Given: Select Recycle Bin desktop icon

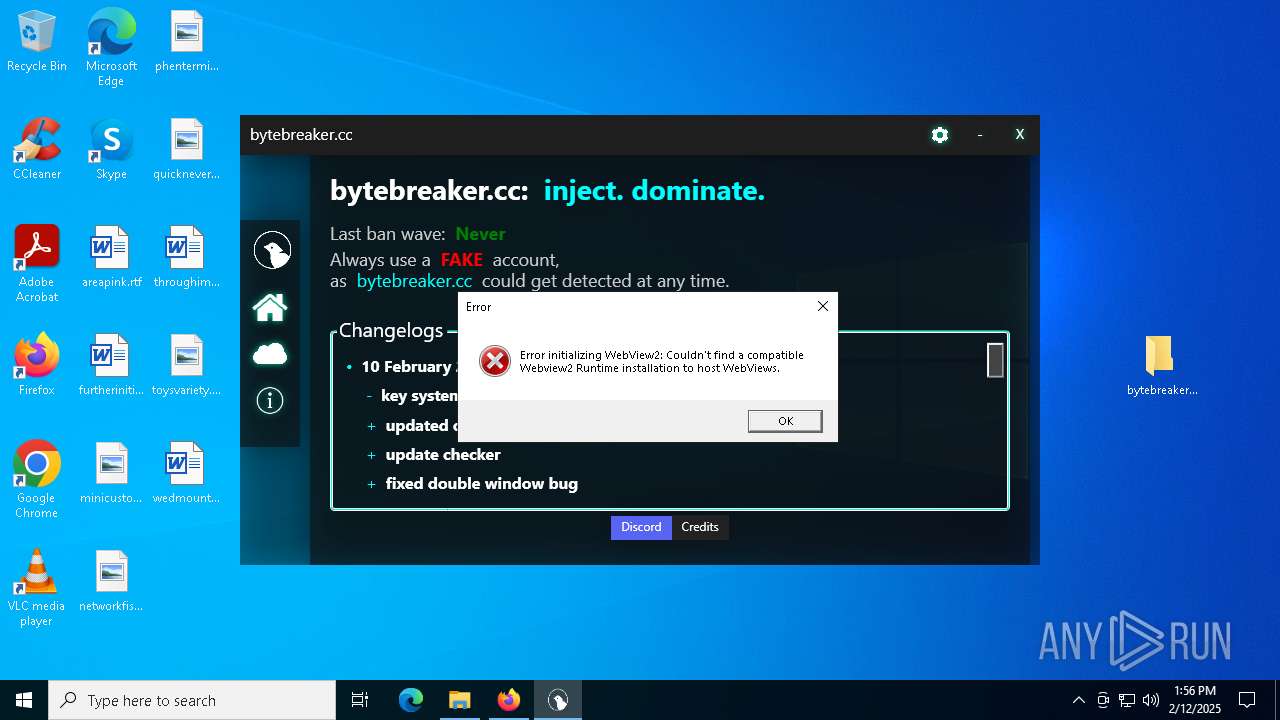Looking at the screenshot, I should (x=37, y=42).
